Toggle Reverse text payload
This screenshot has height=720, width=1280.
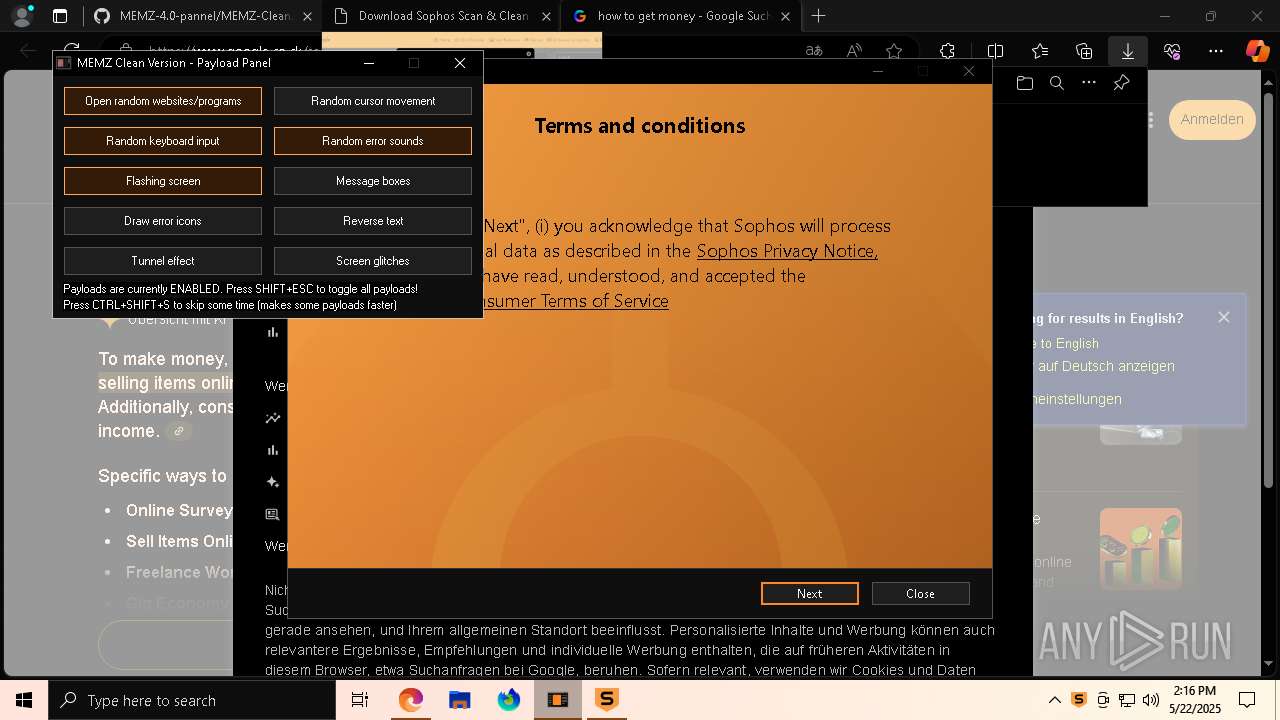pos(373,221)
